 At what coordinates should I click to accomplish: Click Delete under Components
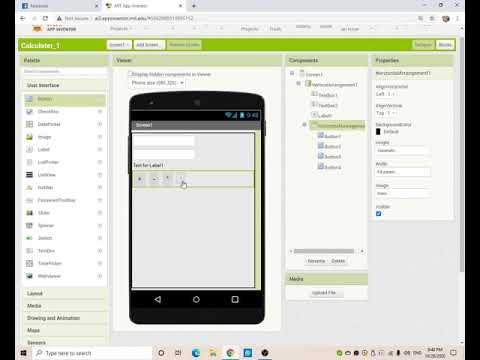point(338,261)
